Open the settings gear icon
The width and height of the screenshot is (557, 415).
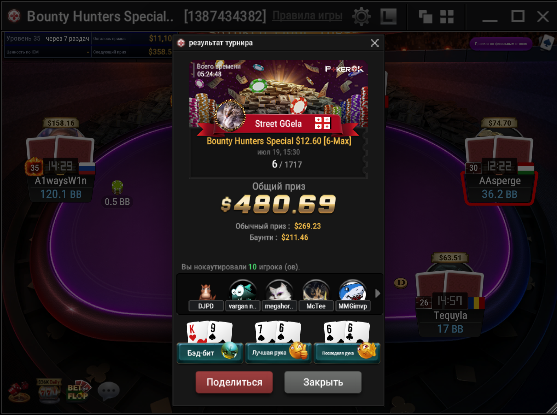tap(361, 16)
